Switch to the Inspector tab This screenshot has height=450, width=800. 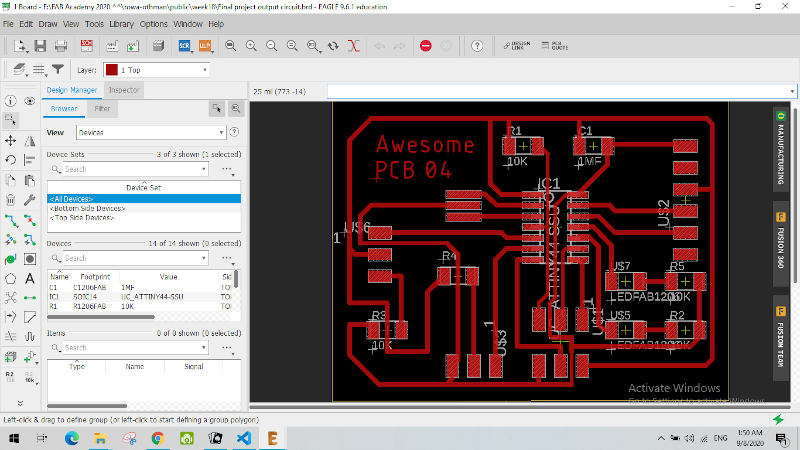pyautogui.click(x=123, y=90)
